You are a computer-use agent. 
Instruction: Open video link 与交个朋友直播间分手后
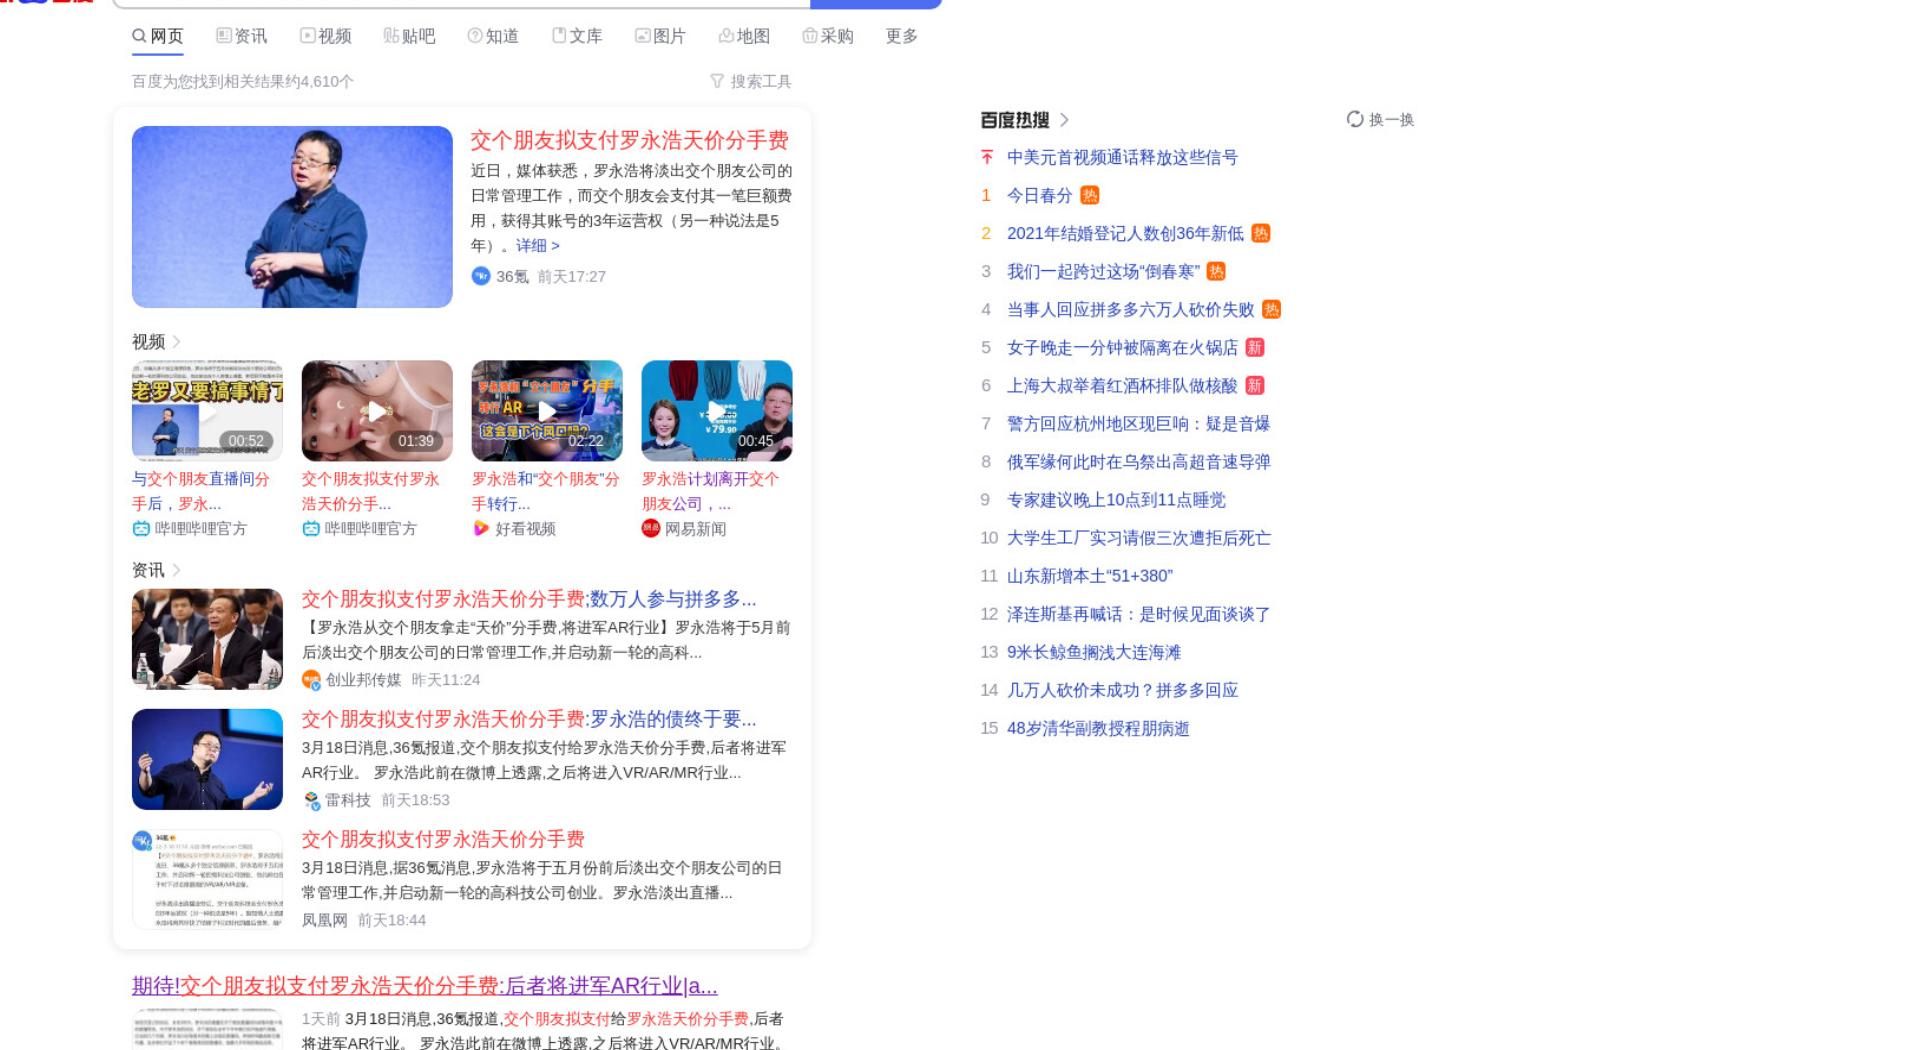(x=201, y=491)
